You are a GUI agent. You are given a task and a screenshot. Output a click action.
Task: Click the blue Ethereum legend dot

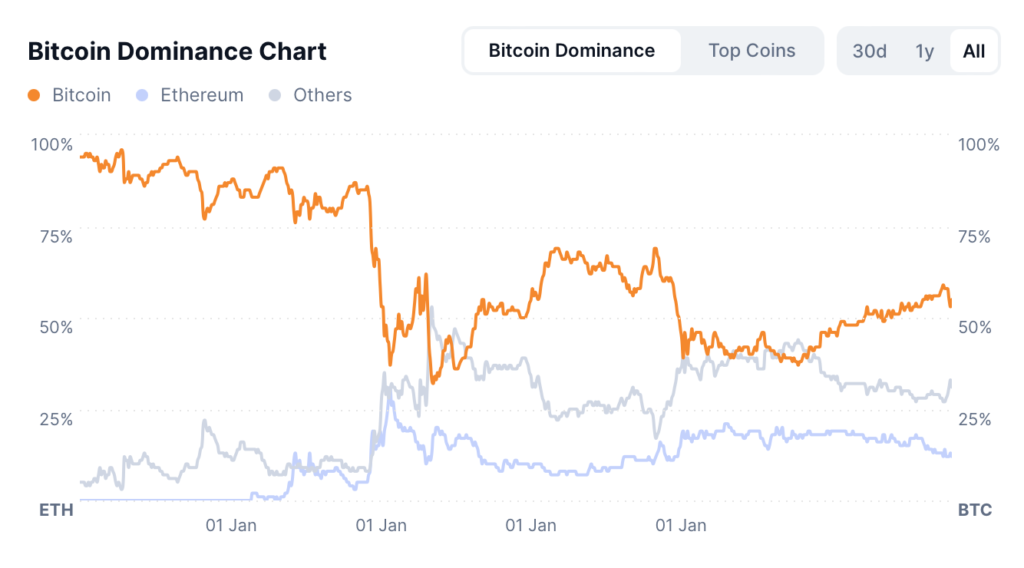(x=143, y=96)
